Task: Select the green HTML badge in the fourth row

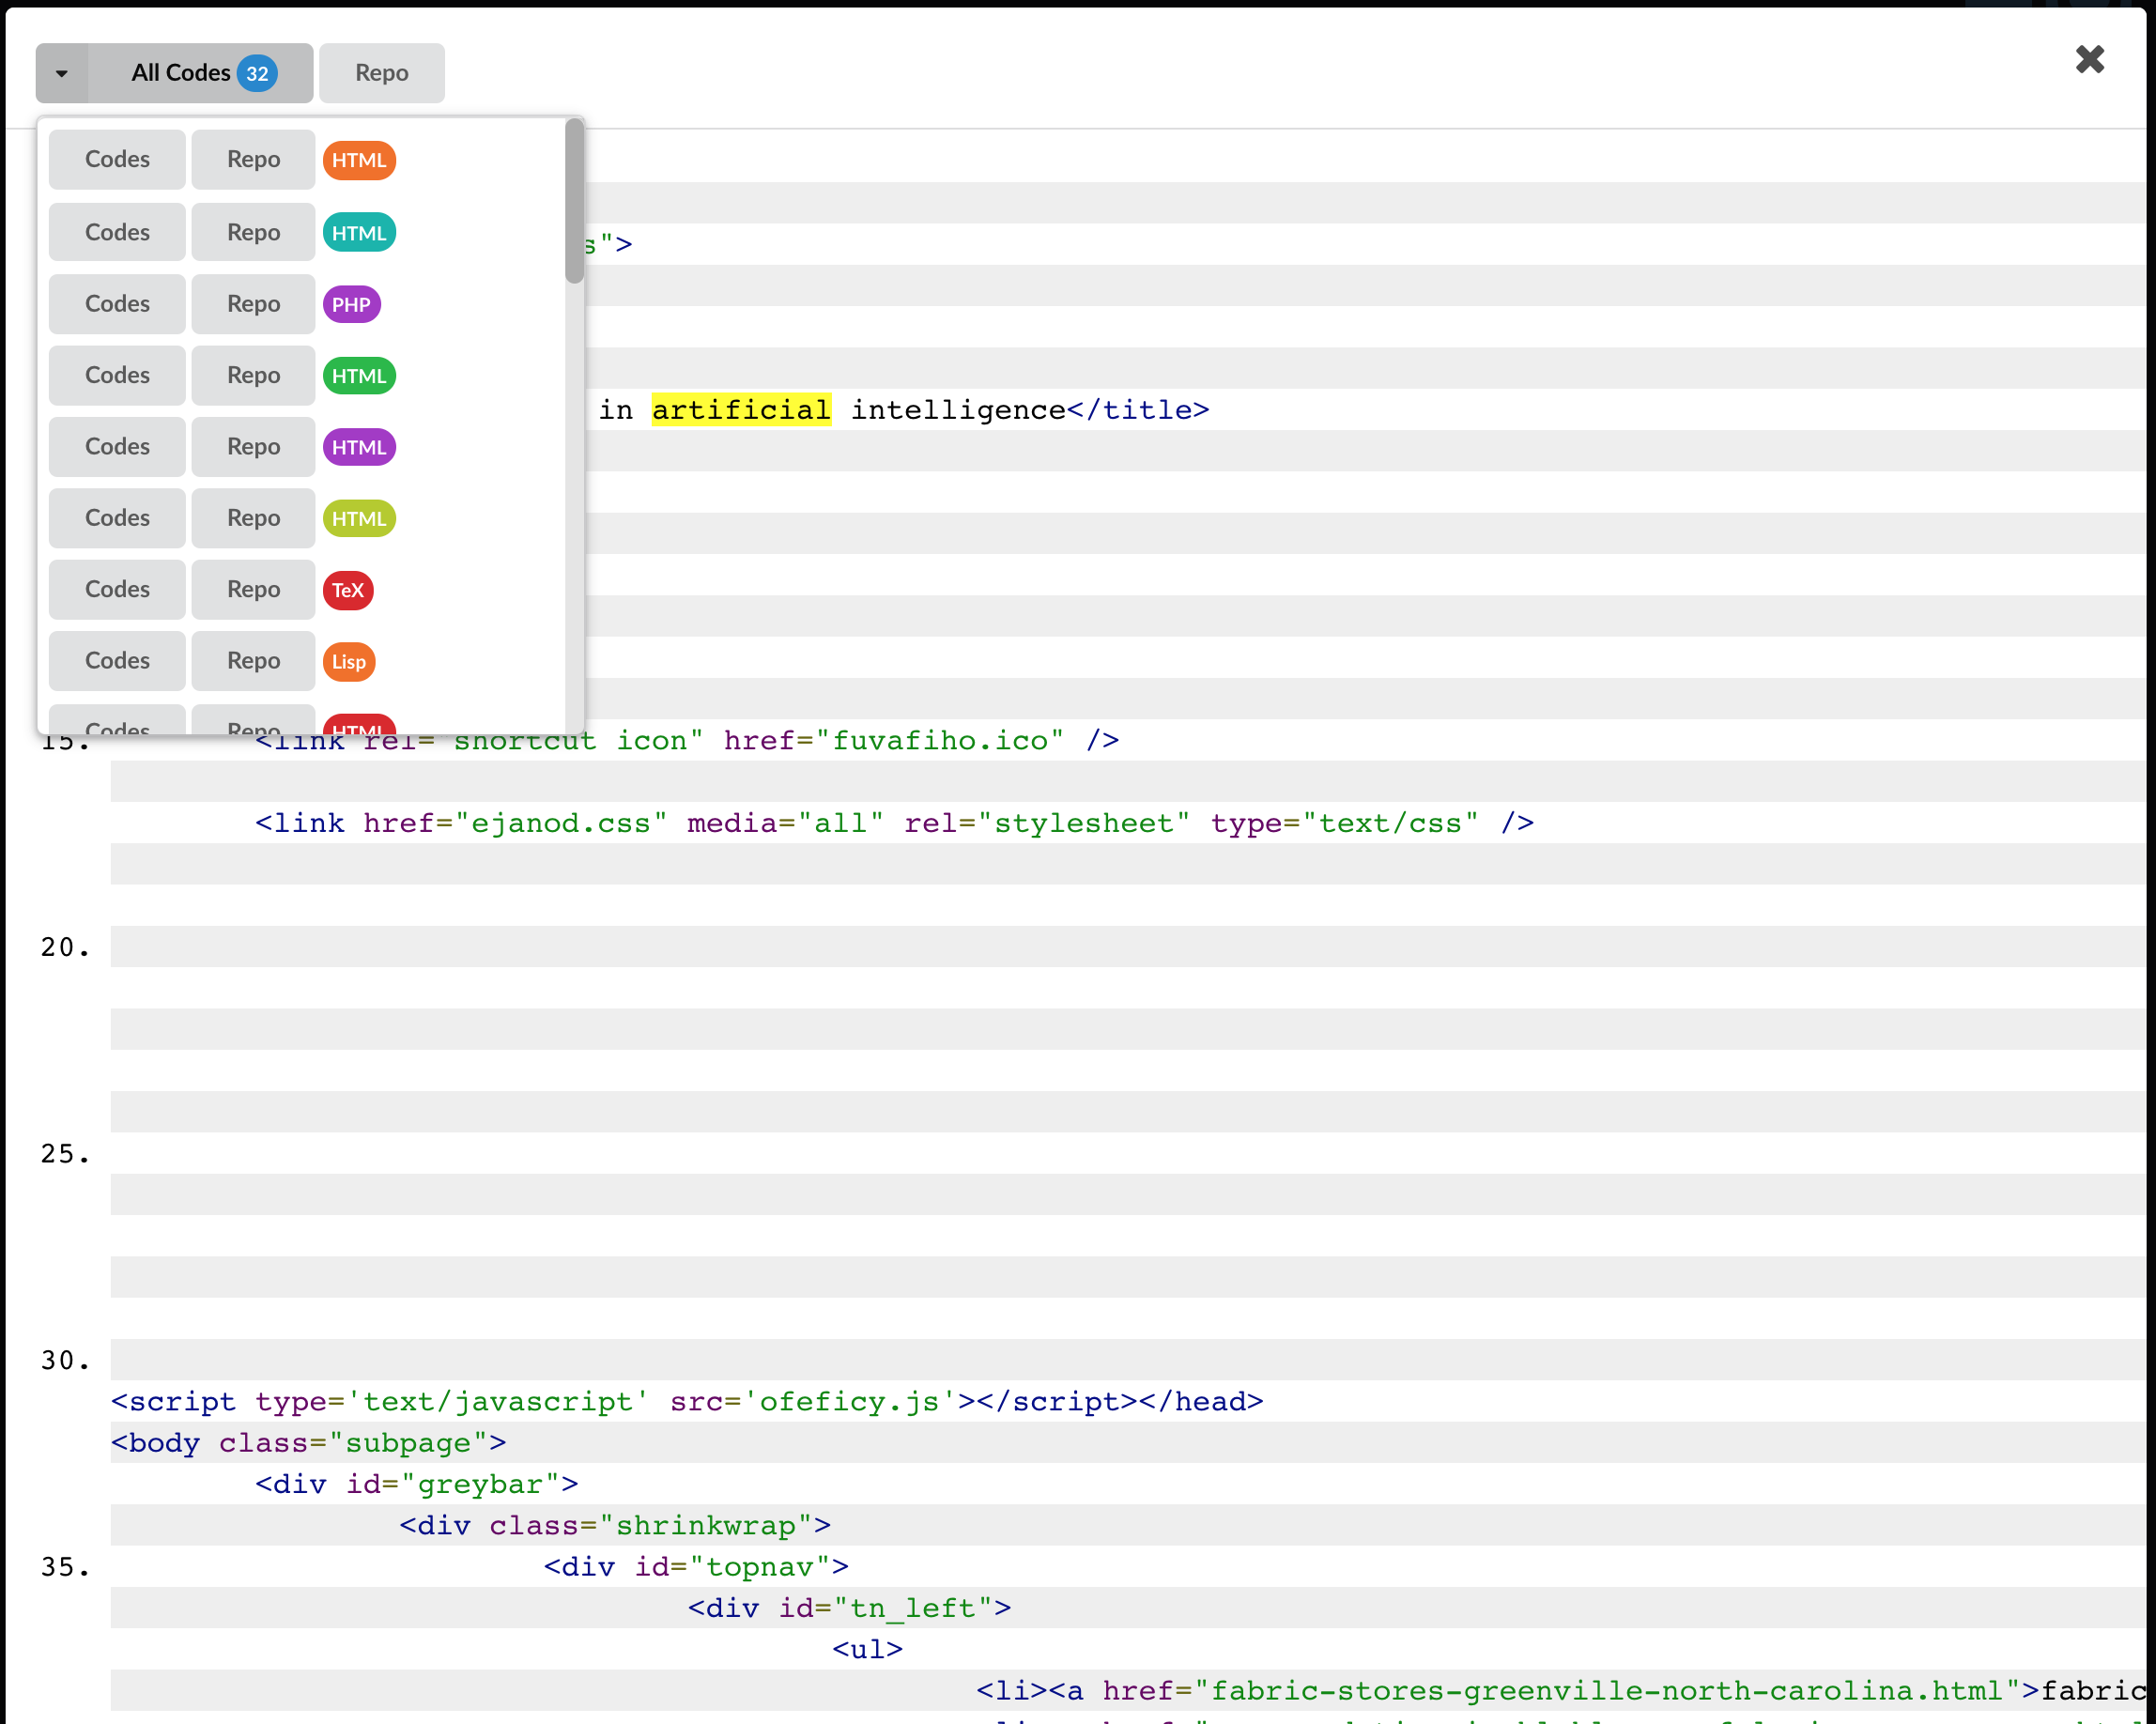Action: click(359, 375)
